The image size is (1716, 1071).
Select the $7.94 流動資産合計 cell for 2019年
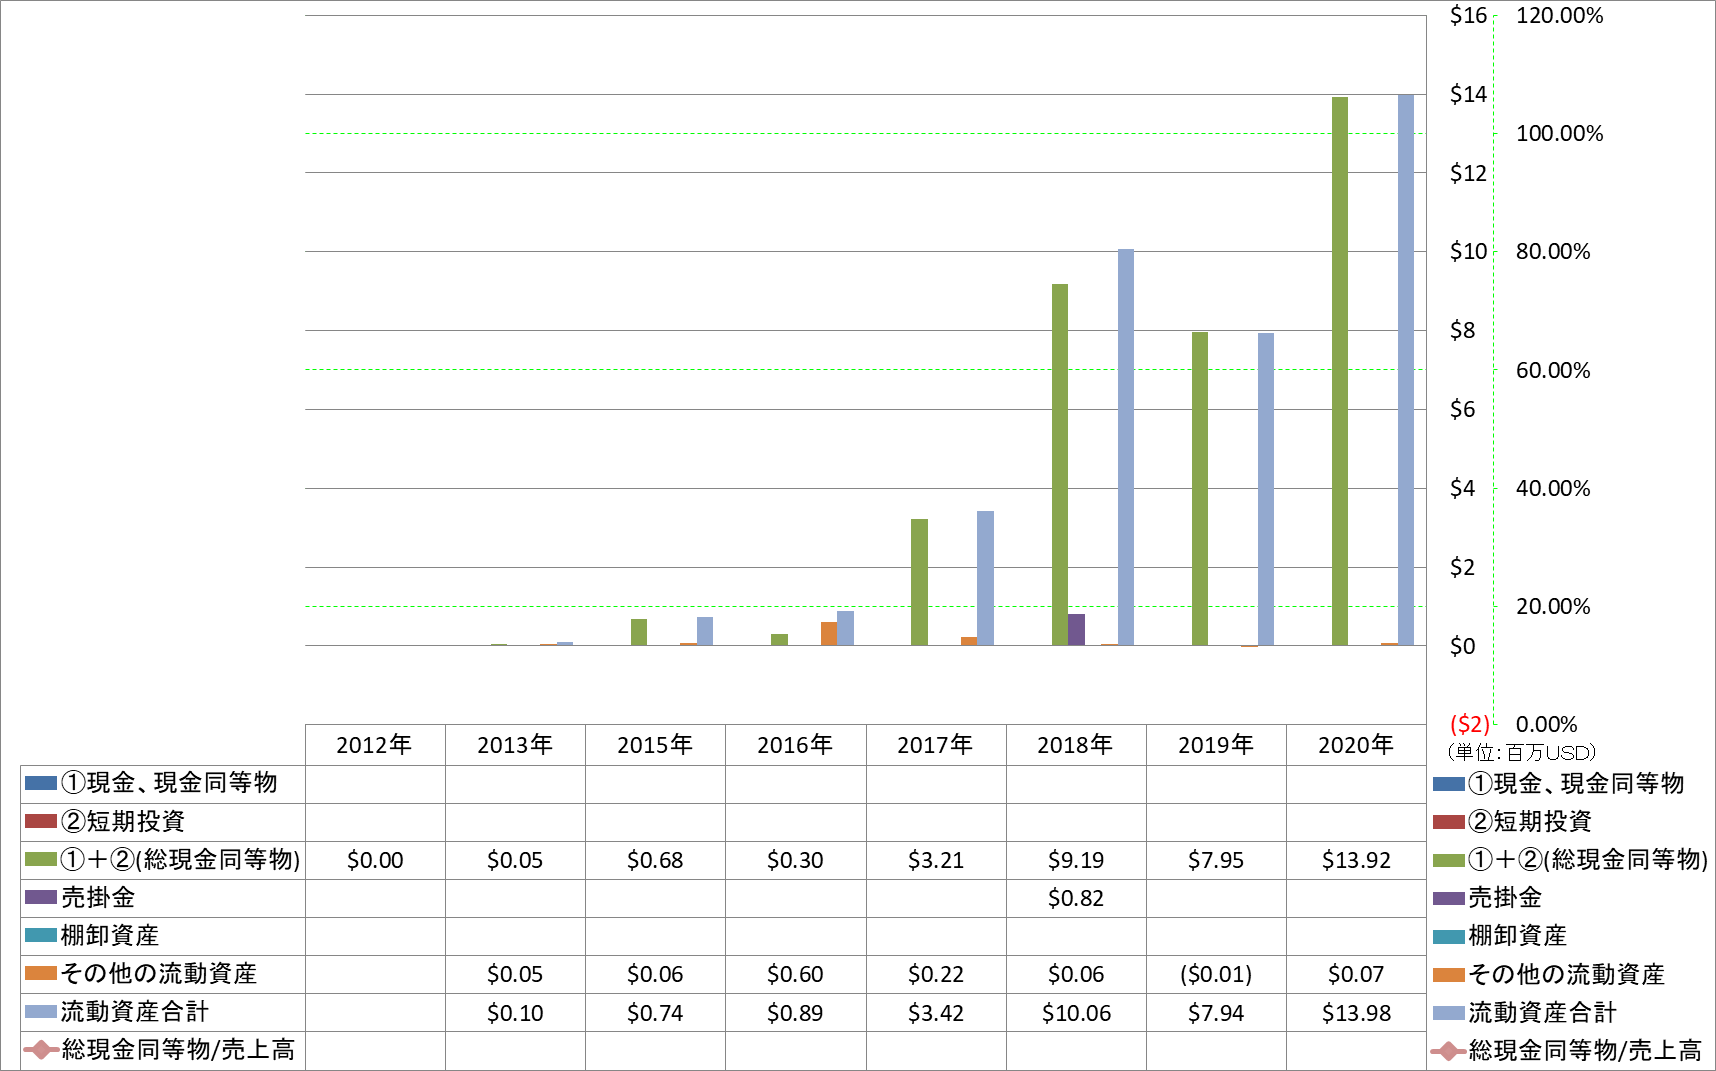[1216, 1013]
